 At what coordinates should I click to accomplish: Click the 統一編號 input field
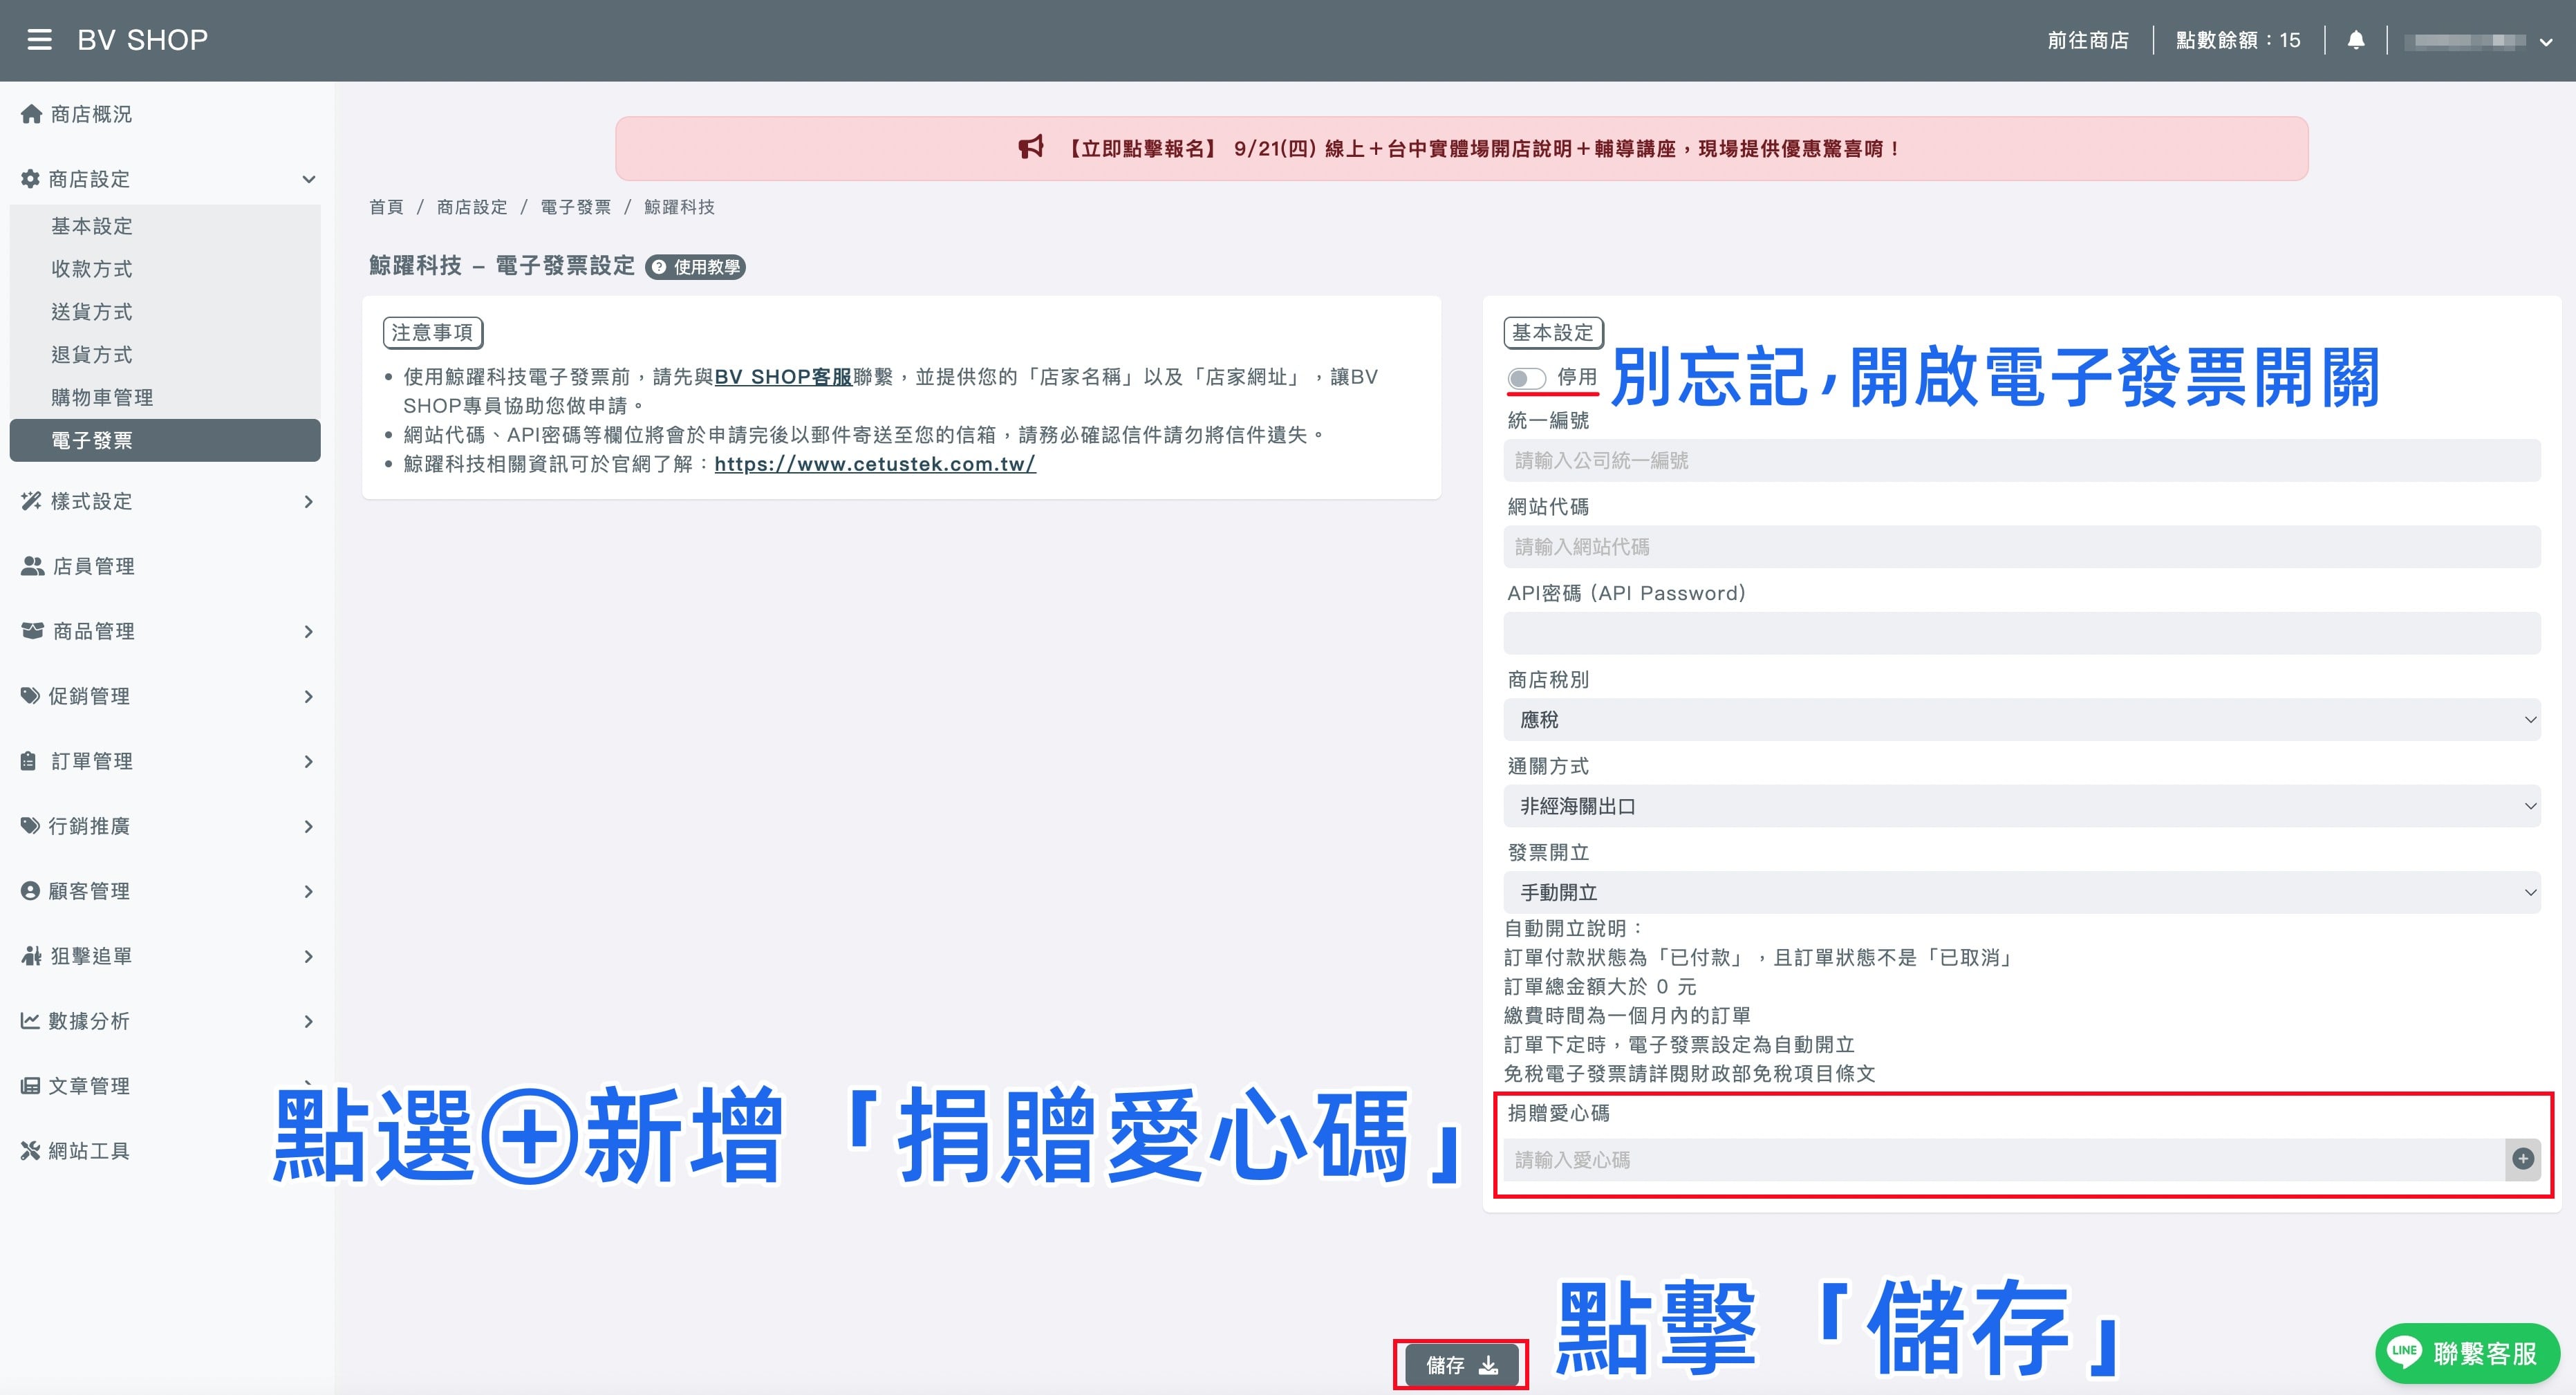coord(2022,460)
